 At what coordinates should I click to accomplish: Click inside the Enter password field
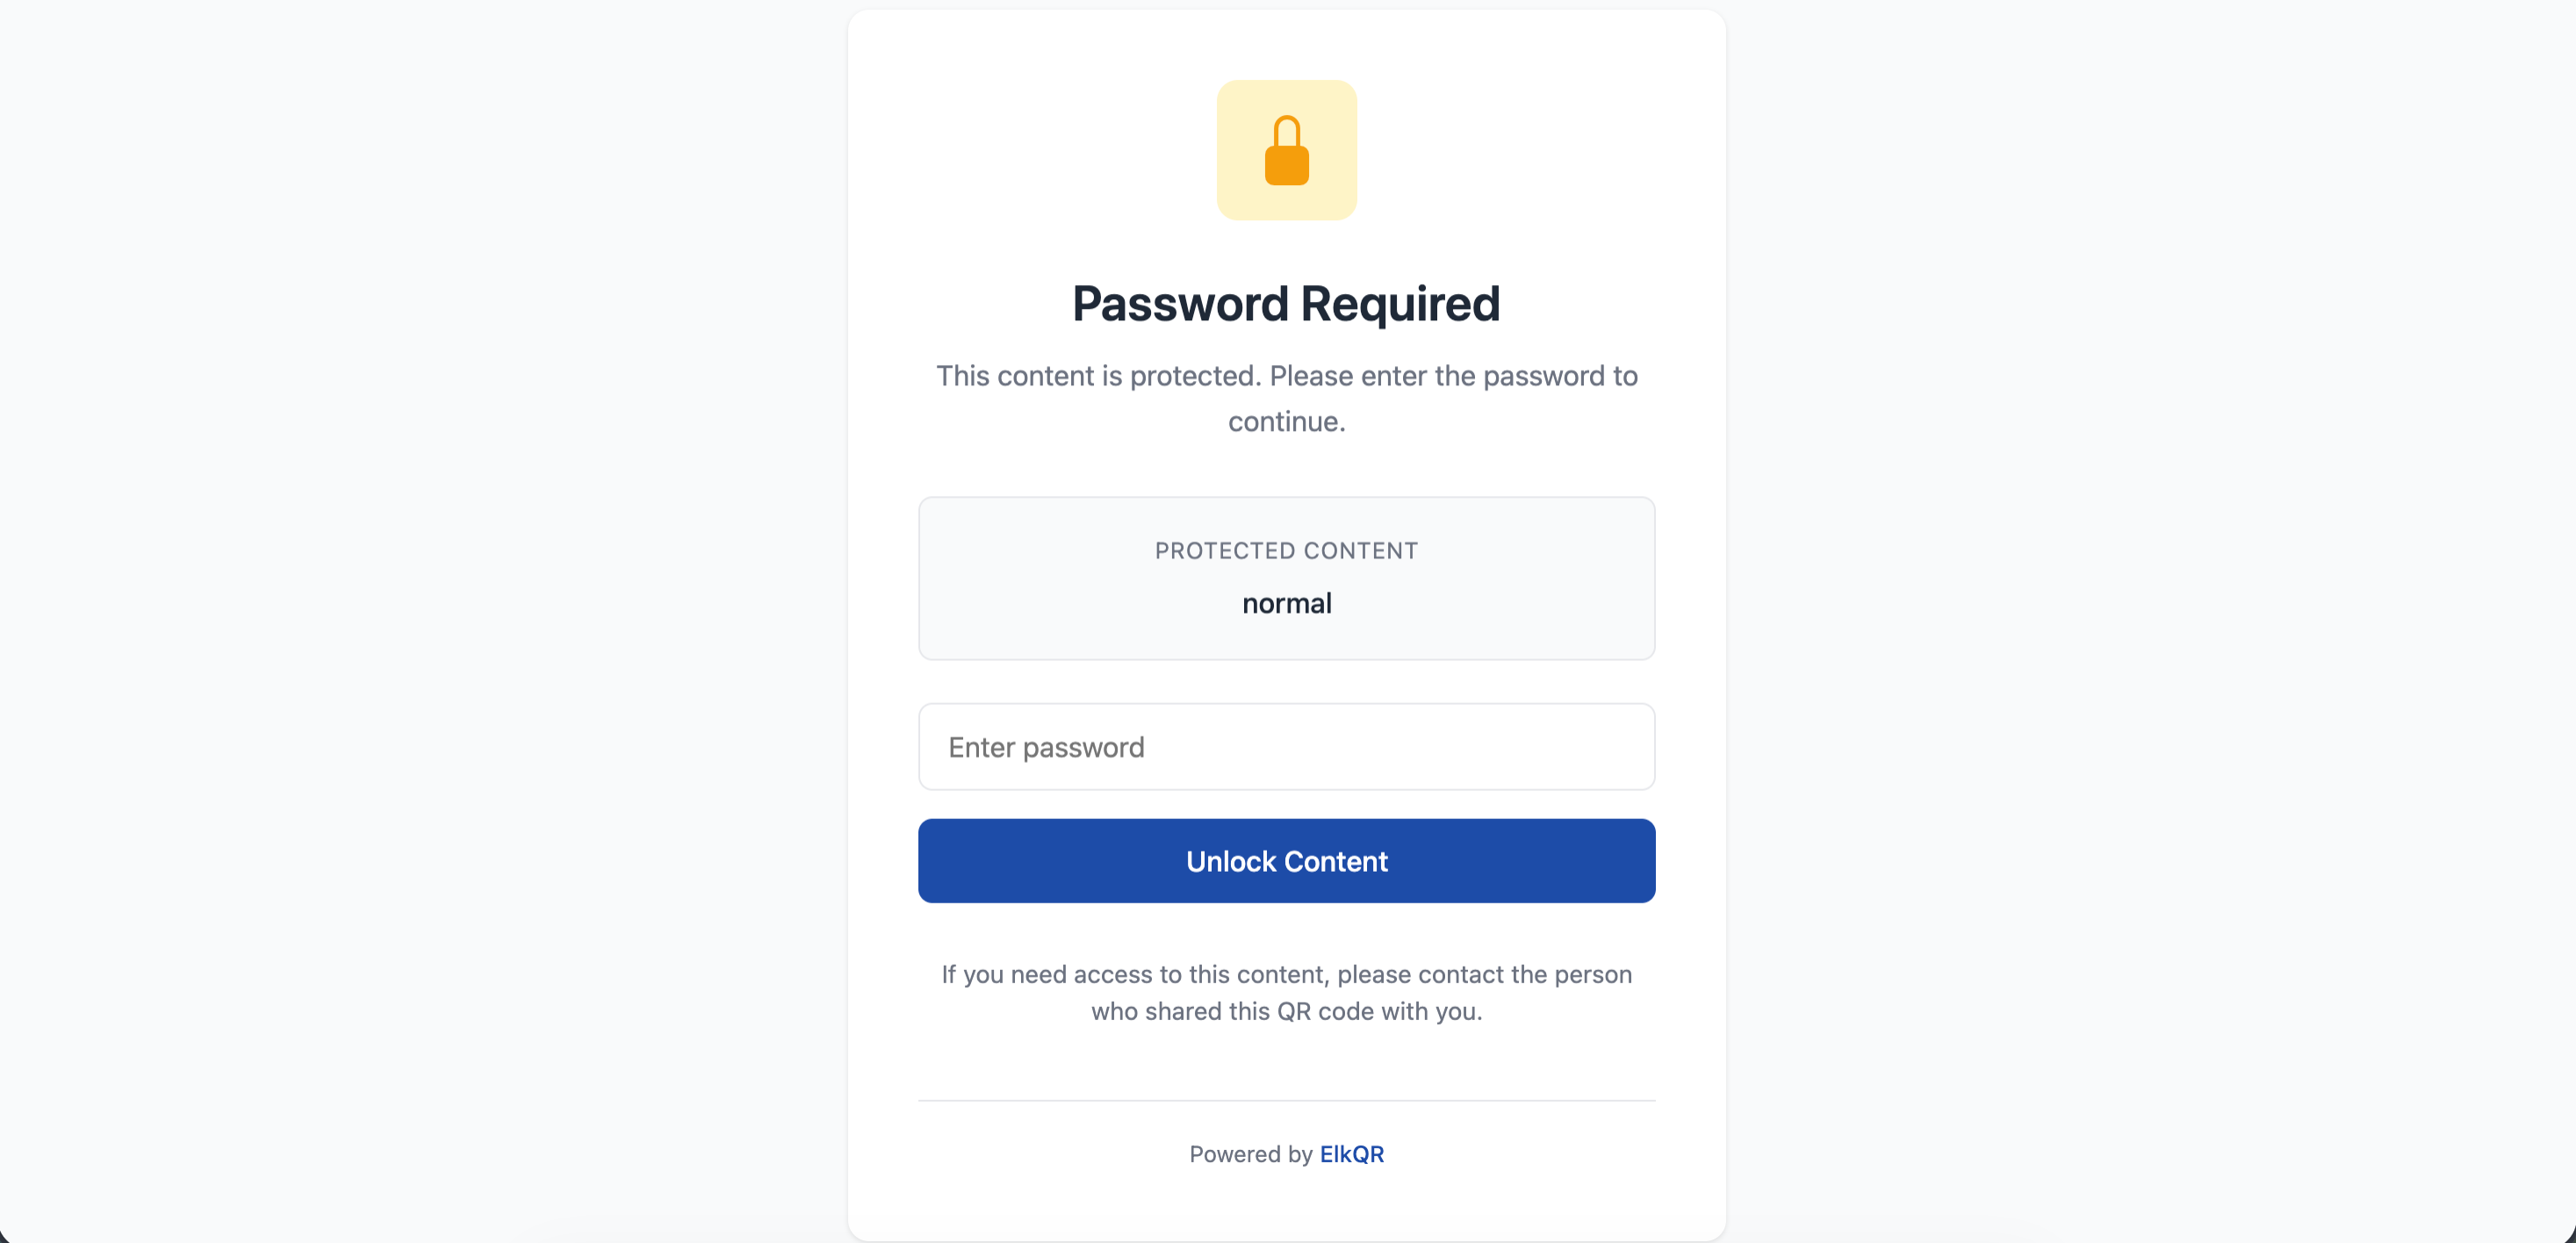[x=1286, y=746]
